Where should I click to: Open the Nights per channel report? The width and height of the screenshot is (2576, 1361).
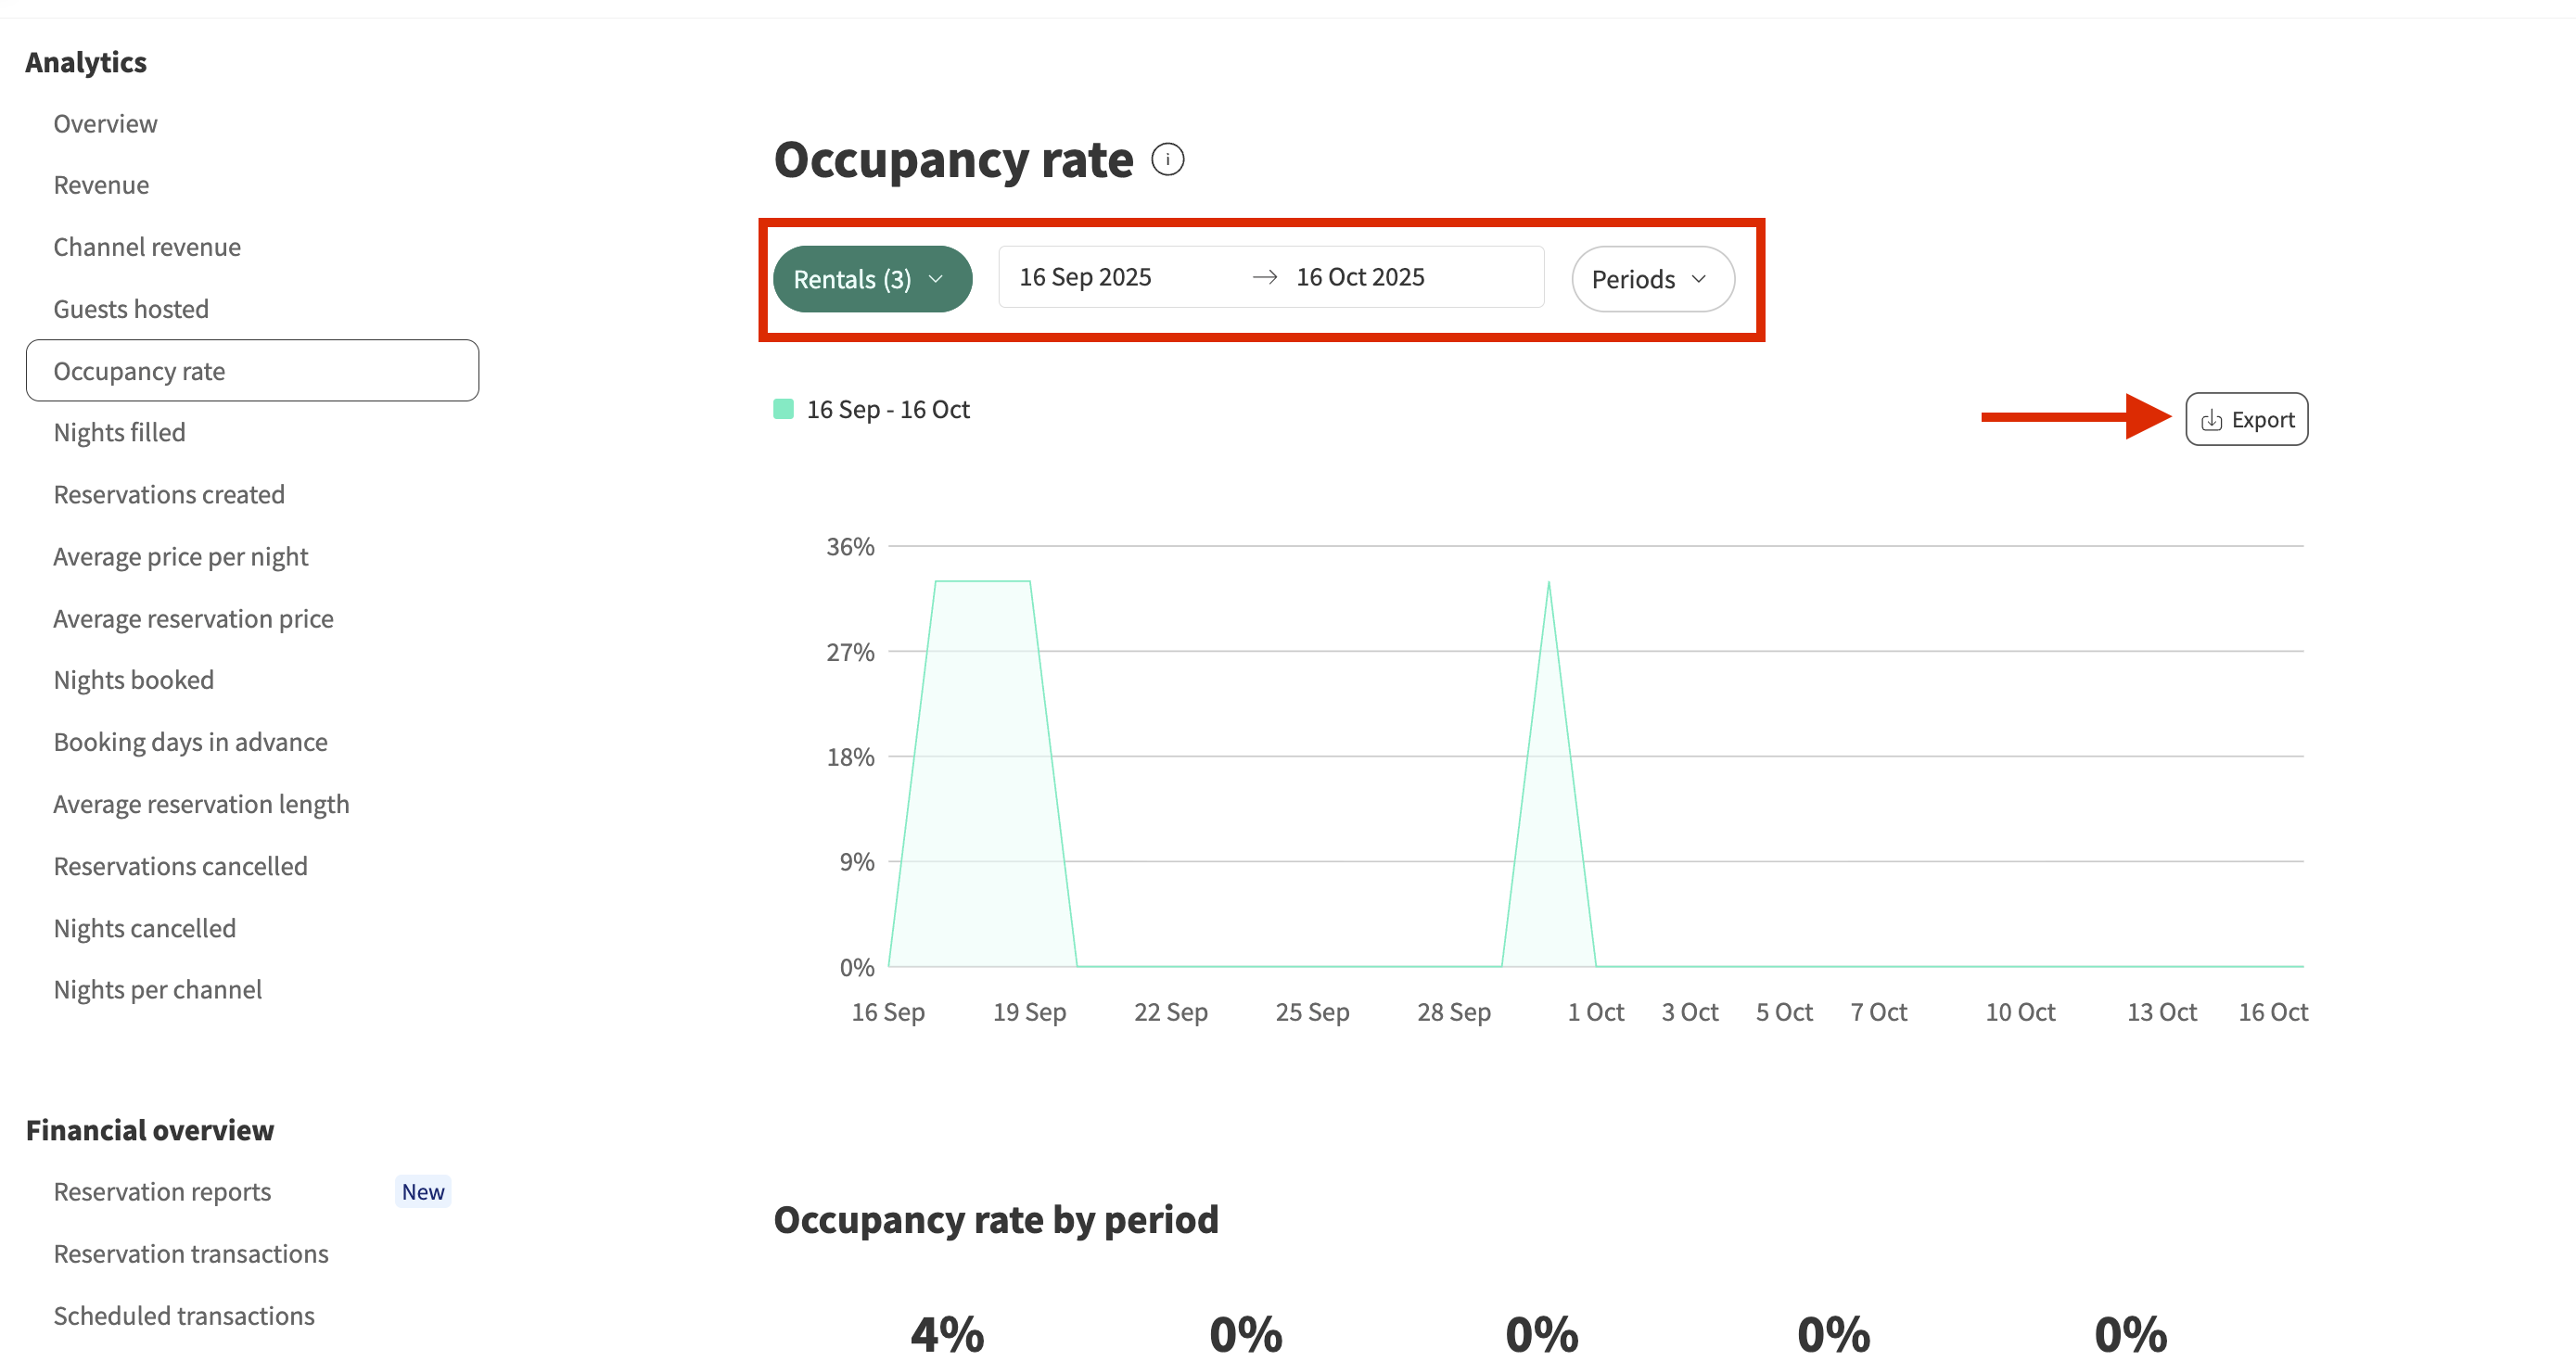157,989
